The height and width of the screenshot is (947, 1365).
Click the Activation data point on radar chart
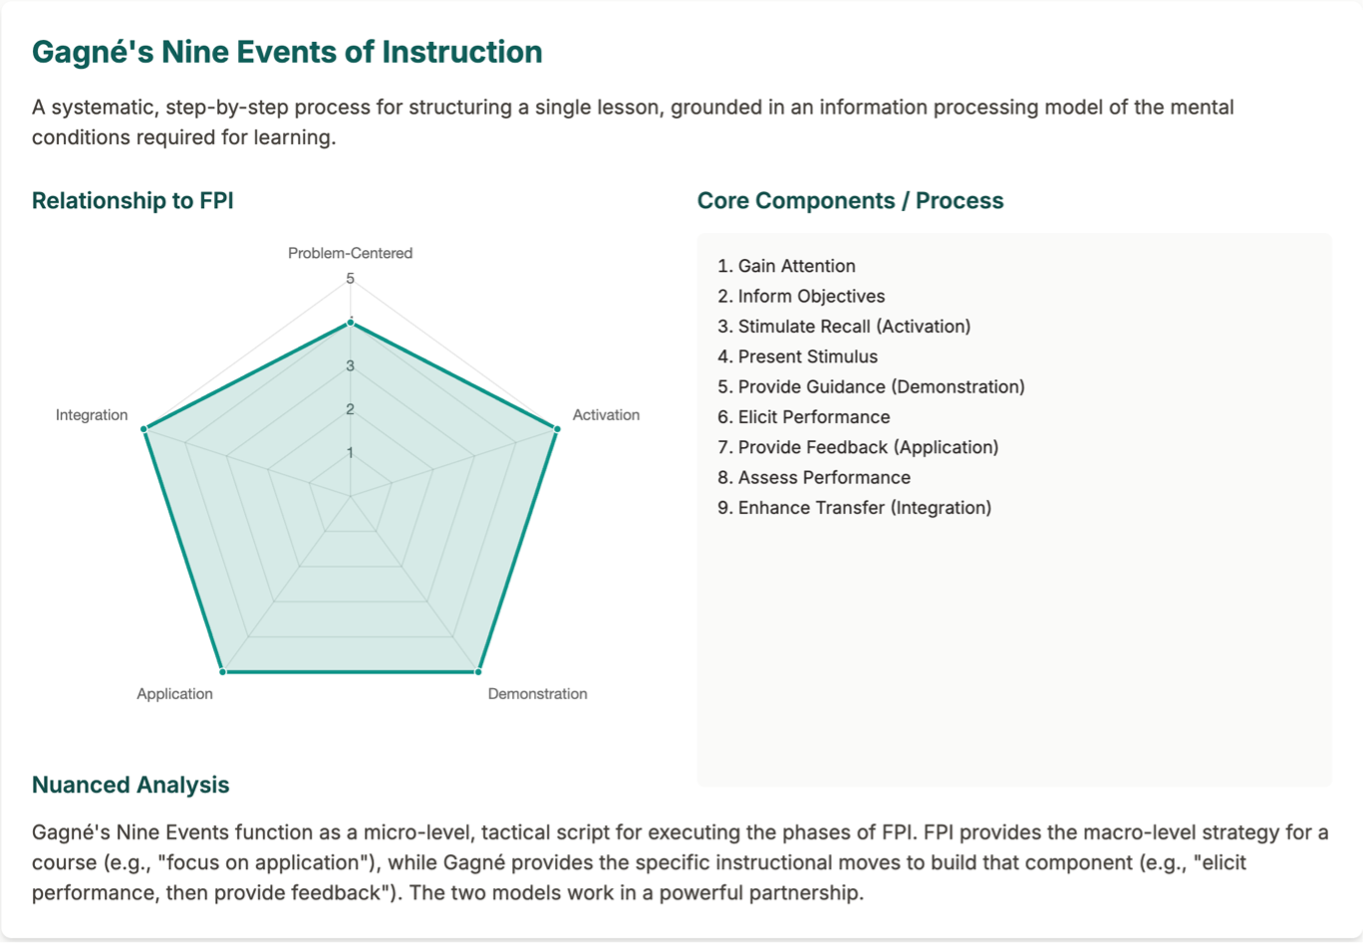557,429
